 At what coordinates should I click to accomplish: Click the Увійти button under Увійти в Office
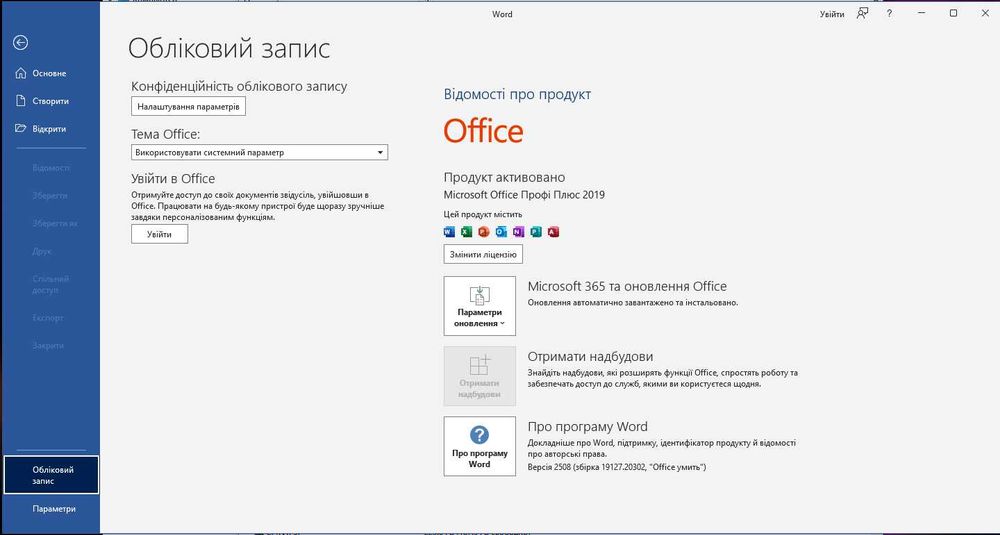point(159,235)
